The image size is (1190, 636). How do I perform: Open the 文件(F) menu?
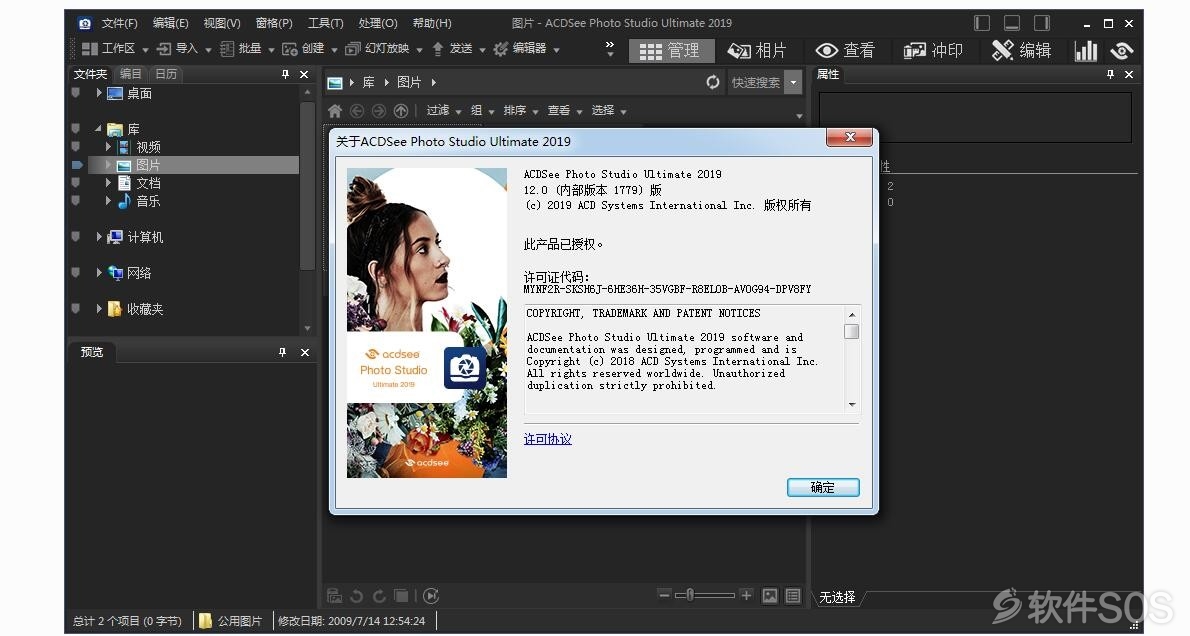pyautogui.click(x=120, y=24)
